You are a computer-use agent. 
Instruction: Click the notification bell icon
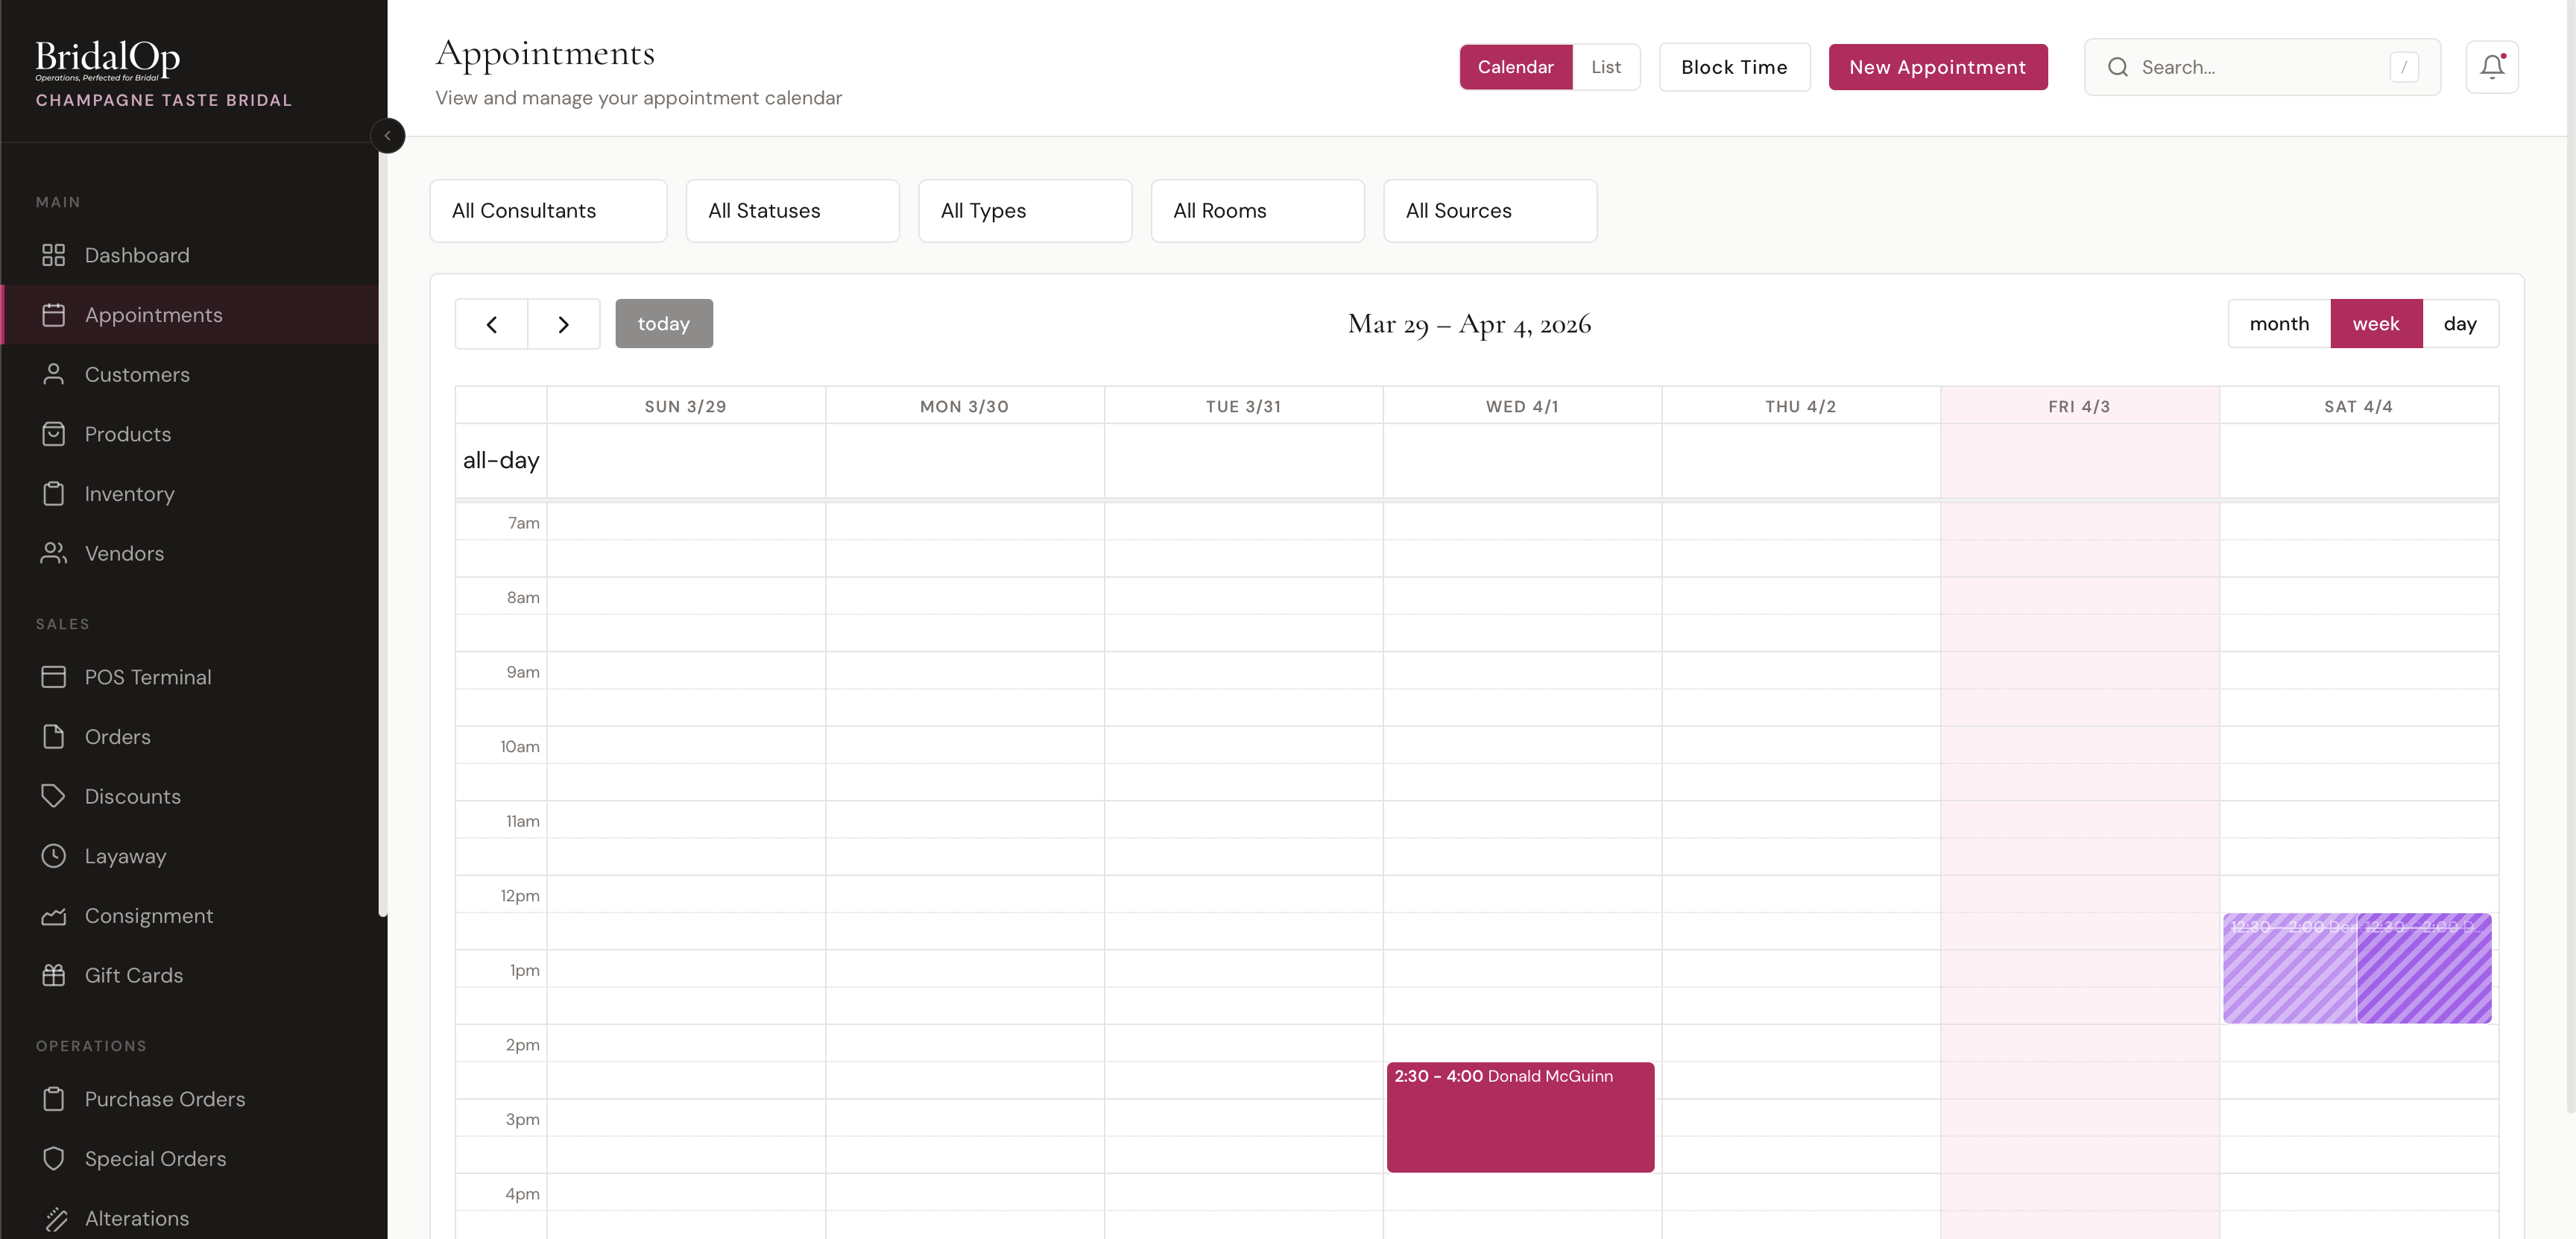(2492, 66)
